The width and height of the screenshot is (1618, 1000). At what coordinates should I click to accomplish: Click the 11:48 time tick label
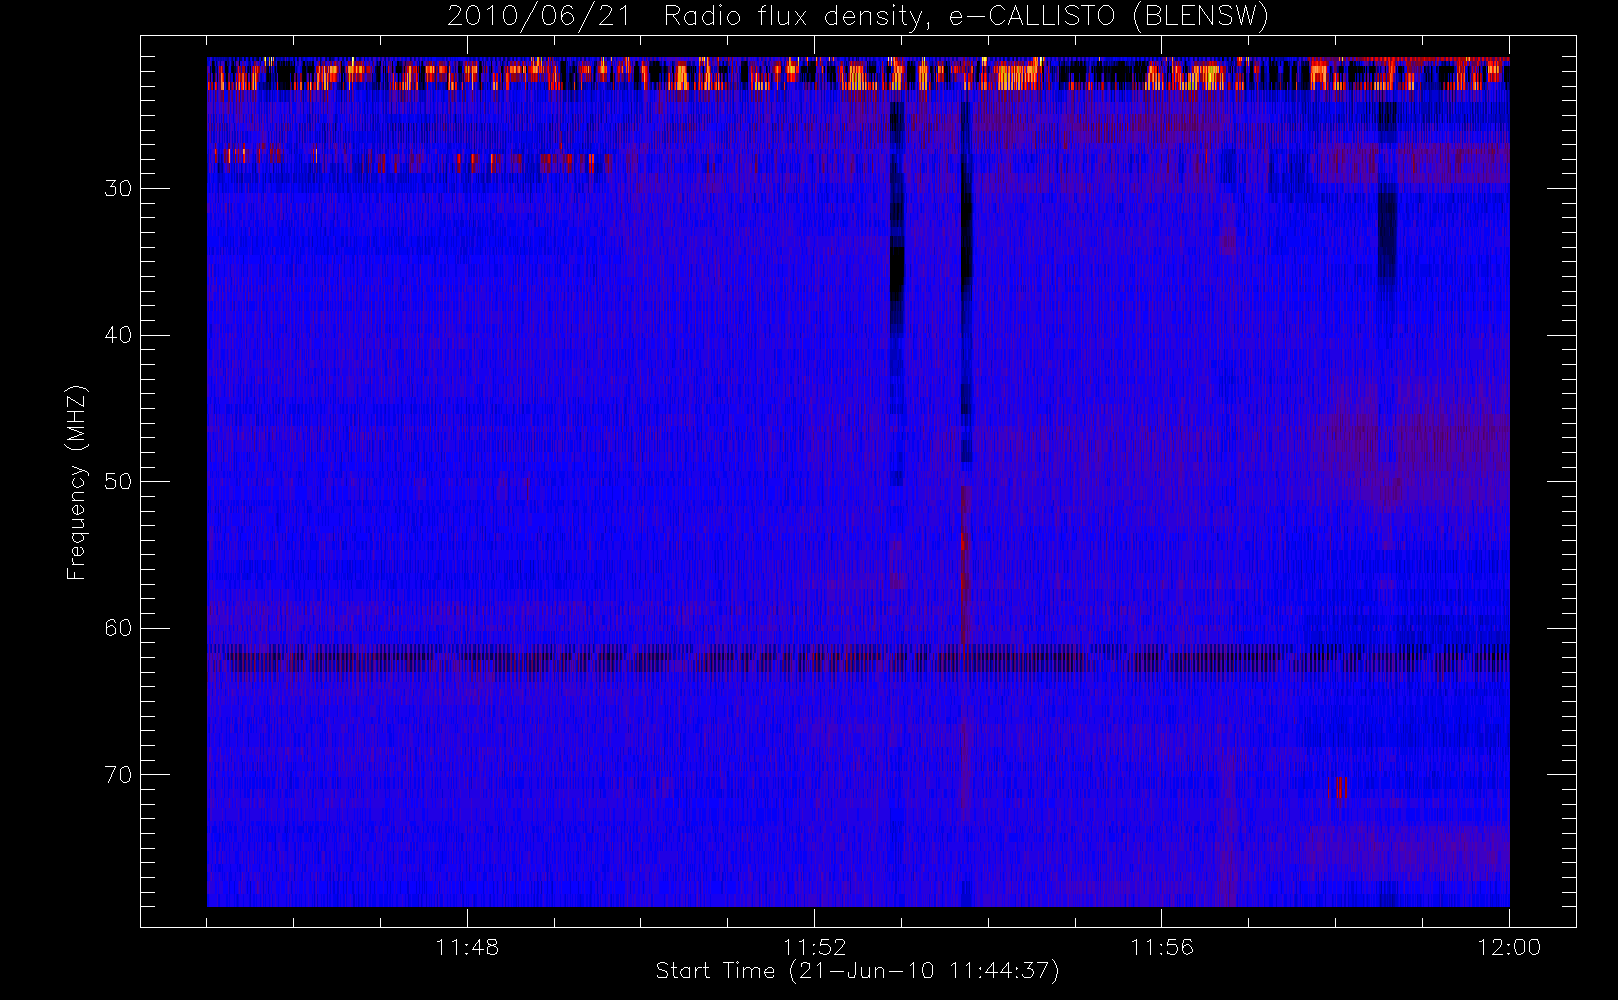click(x=467, y=947)
